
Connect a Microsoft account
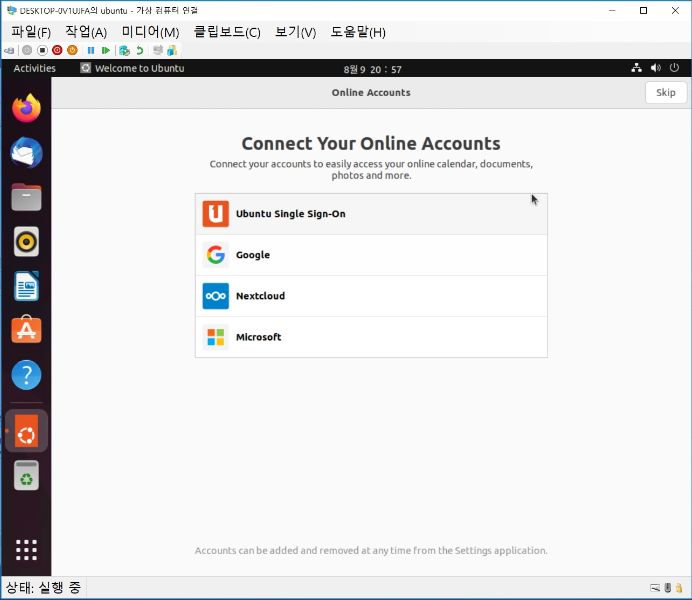click(371, 337)
